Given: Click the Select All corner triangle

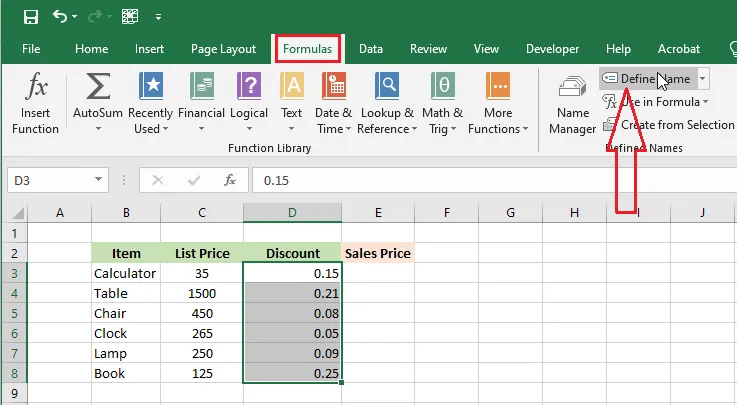Looking at the screenshot, I should click(18, 213).
